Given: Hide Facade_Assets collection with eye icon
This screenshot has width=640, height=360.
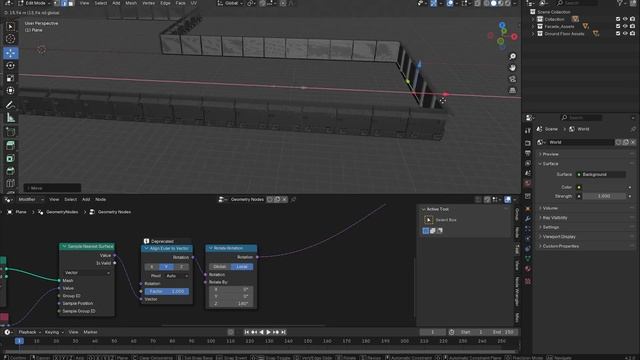Looking at the screenshot, I should point(625,27).
